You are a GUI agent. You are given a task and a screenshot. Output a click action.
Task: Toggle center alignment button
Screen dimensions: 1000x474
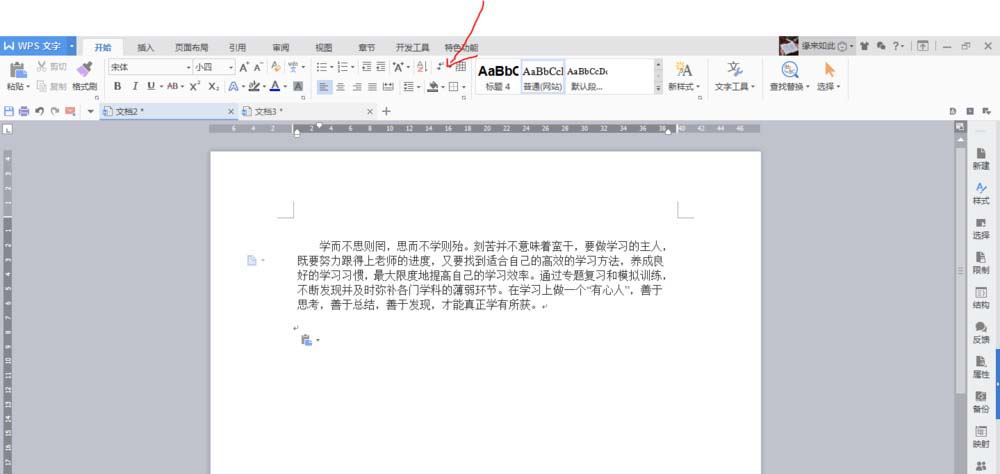coord(341,86)
